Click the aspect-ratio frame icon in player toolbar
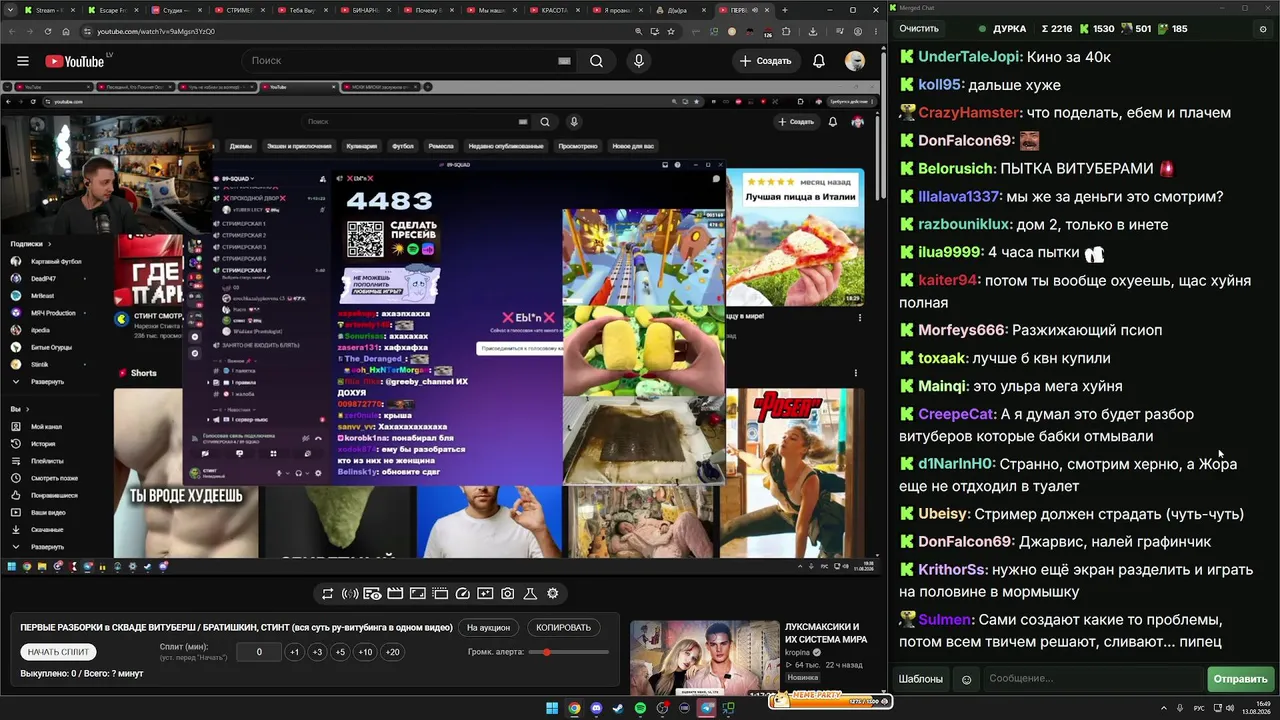This screenshot has height=720, width=1280. (x=418, y=594)
